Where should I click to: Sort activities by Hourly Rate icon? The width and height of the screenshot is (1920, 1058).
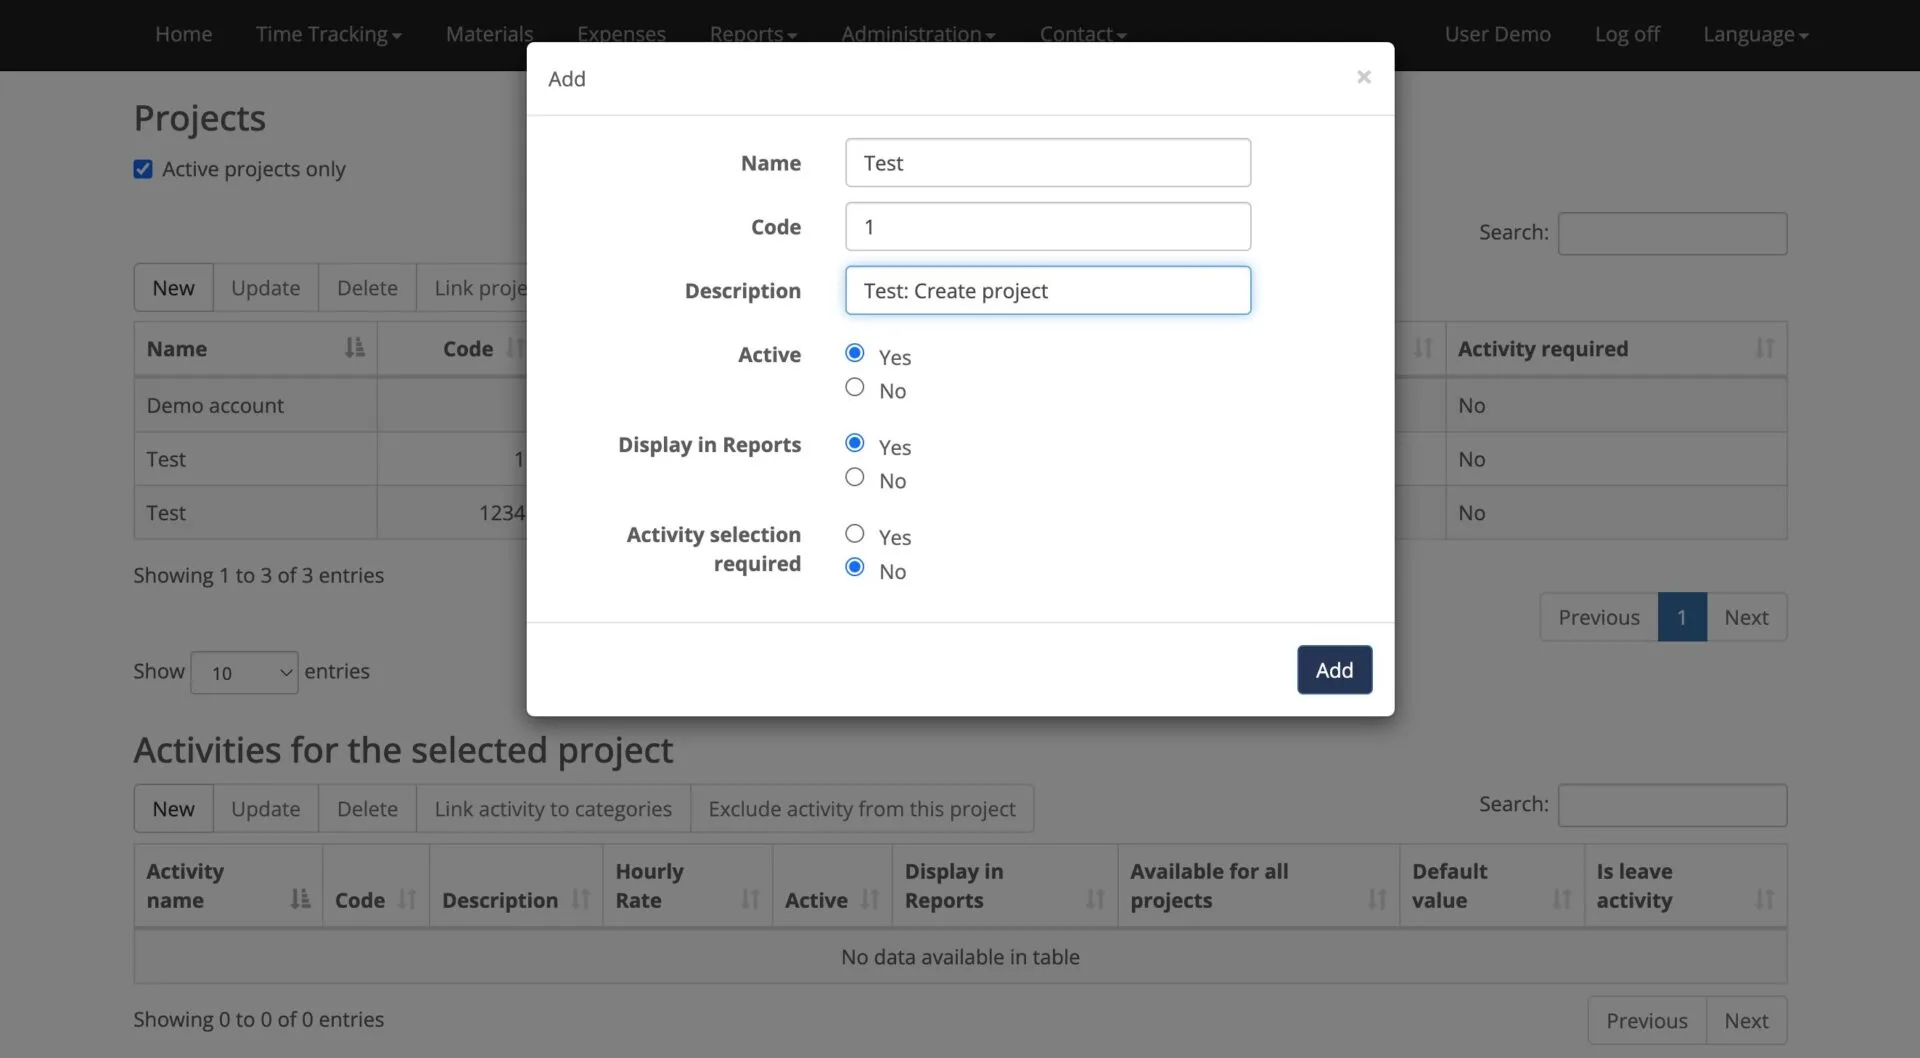pyautogui.click(x=750, y=899)
